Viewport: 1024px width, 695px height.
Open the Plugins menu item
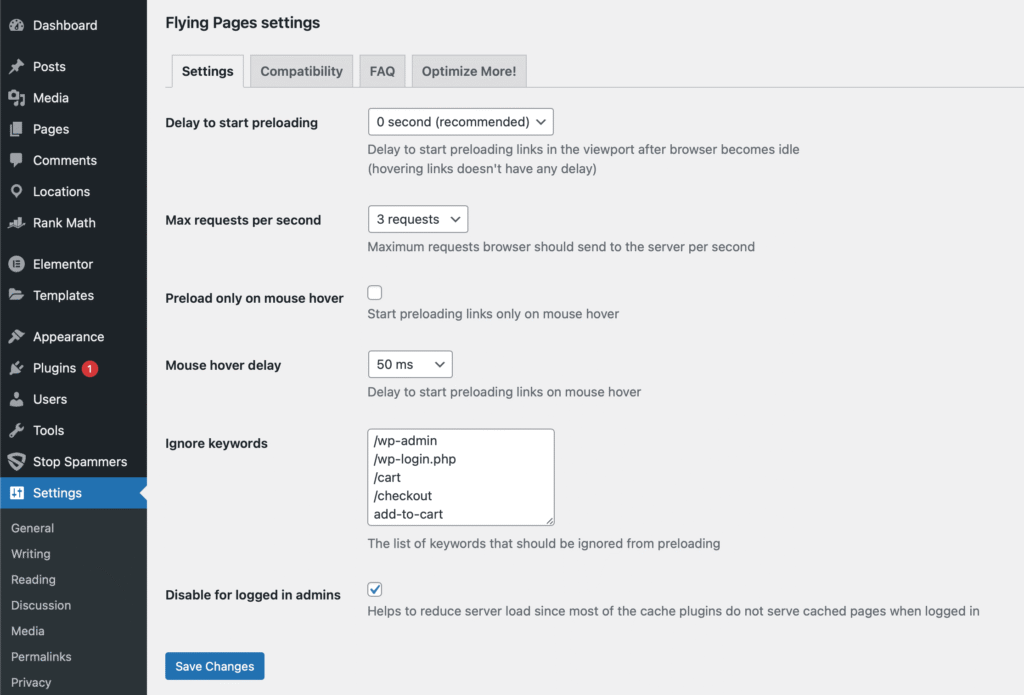73,368
